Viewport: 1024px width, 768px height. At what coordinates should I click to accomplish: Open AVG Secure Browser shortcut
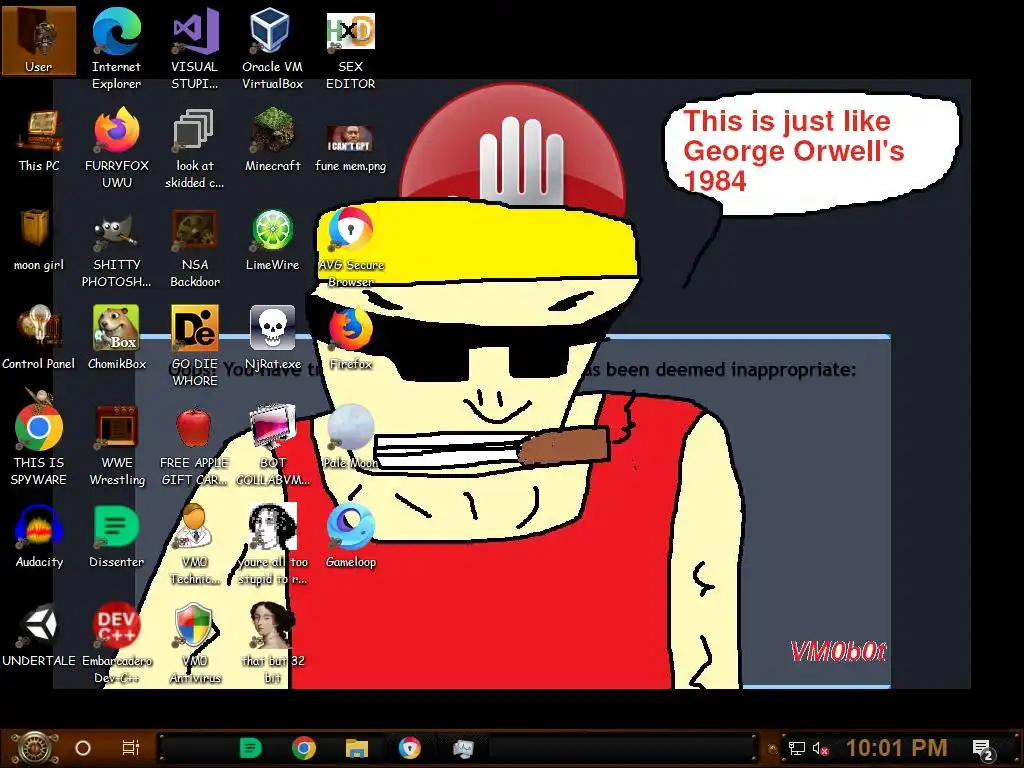click(351, 248)
